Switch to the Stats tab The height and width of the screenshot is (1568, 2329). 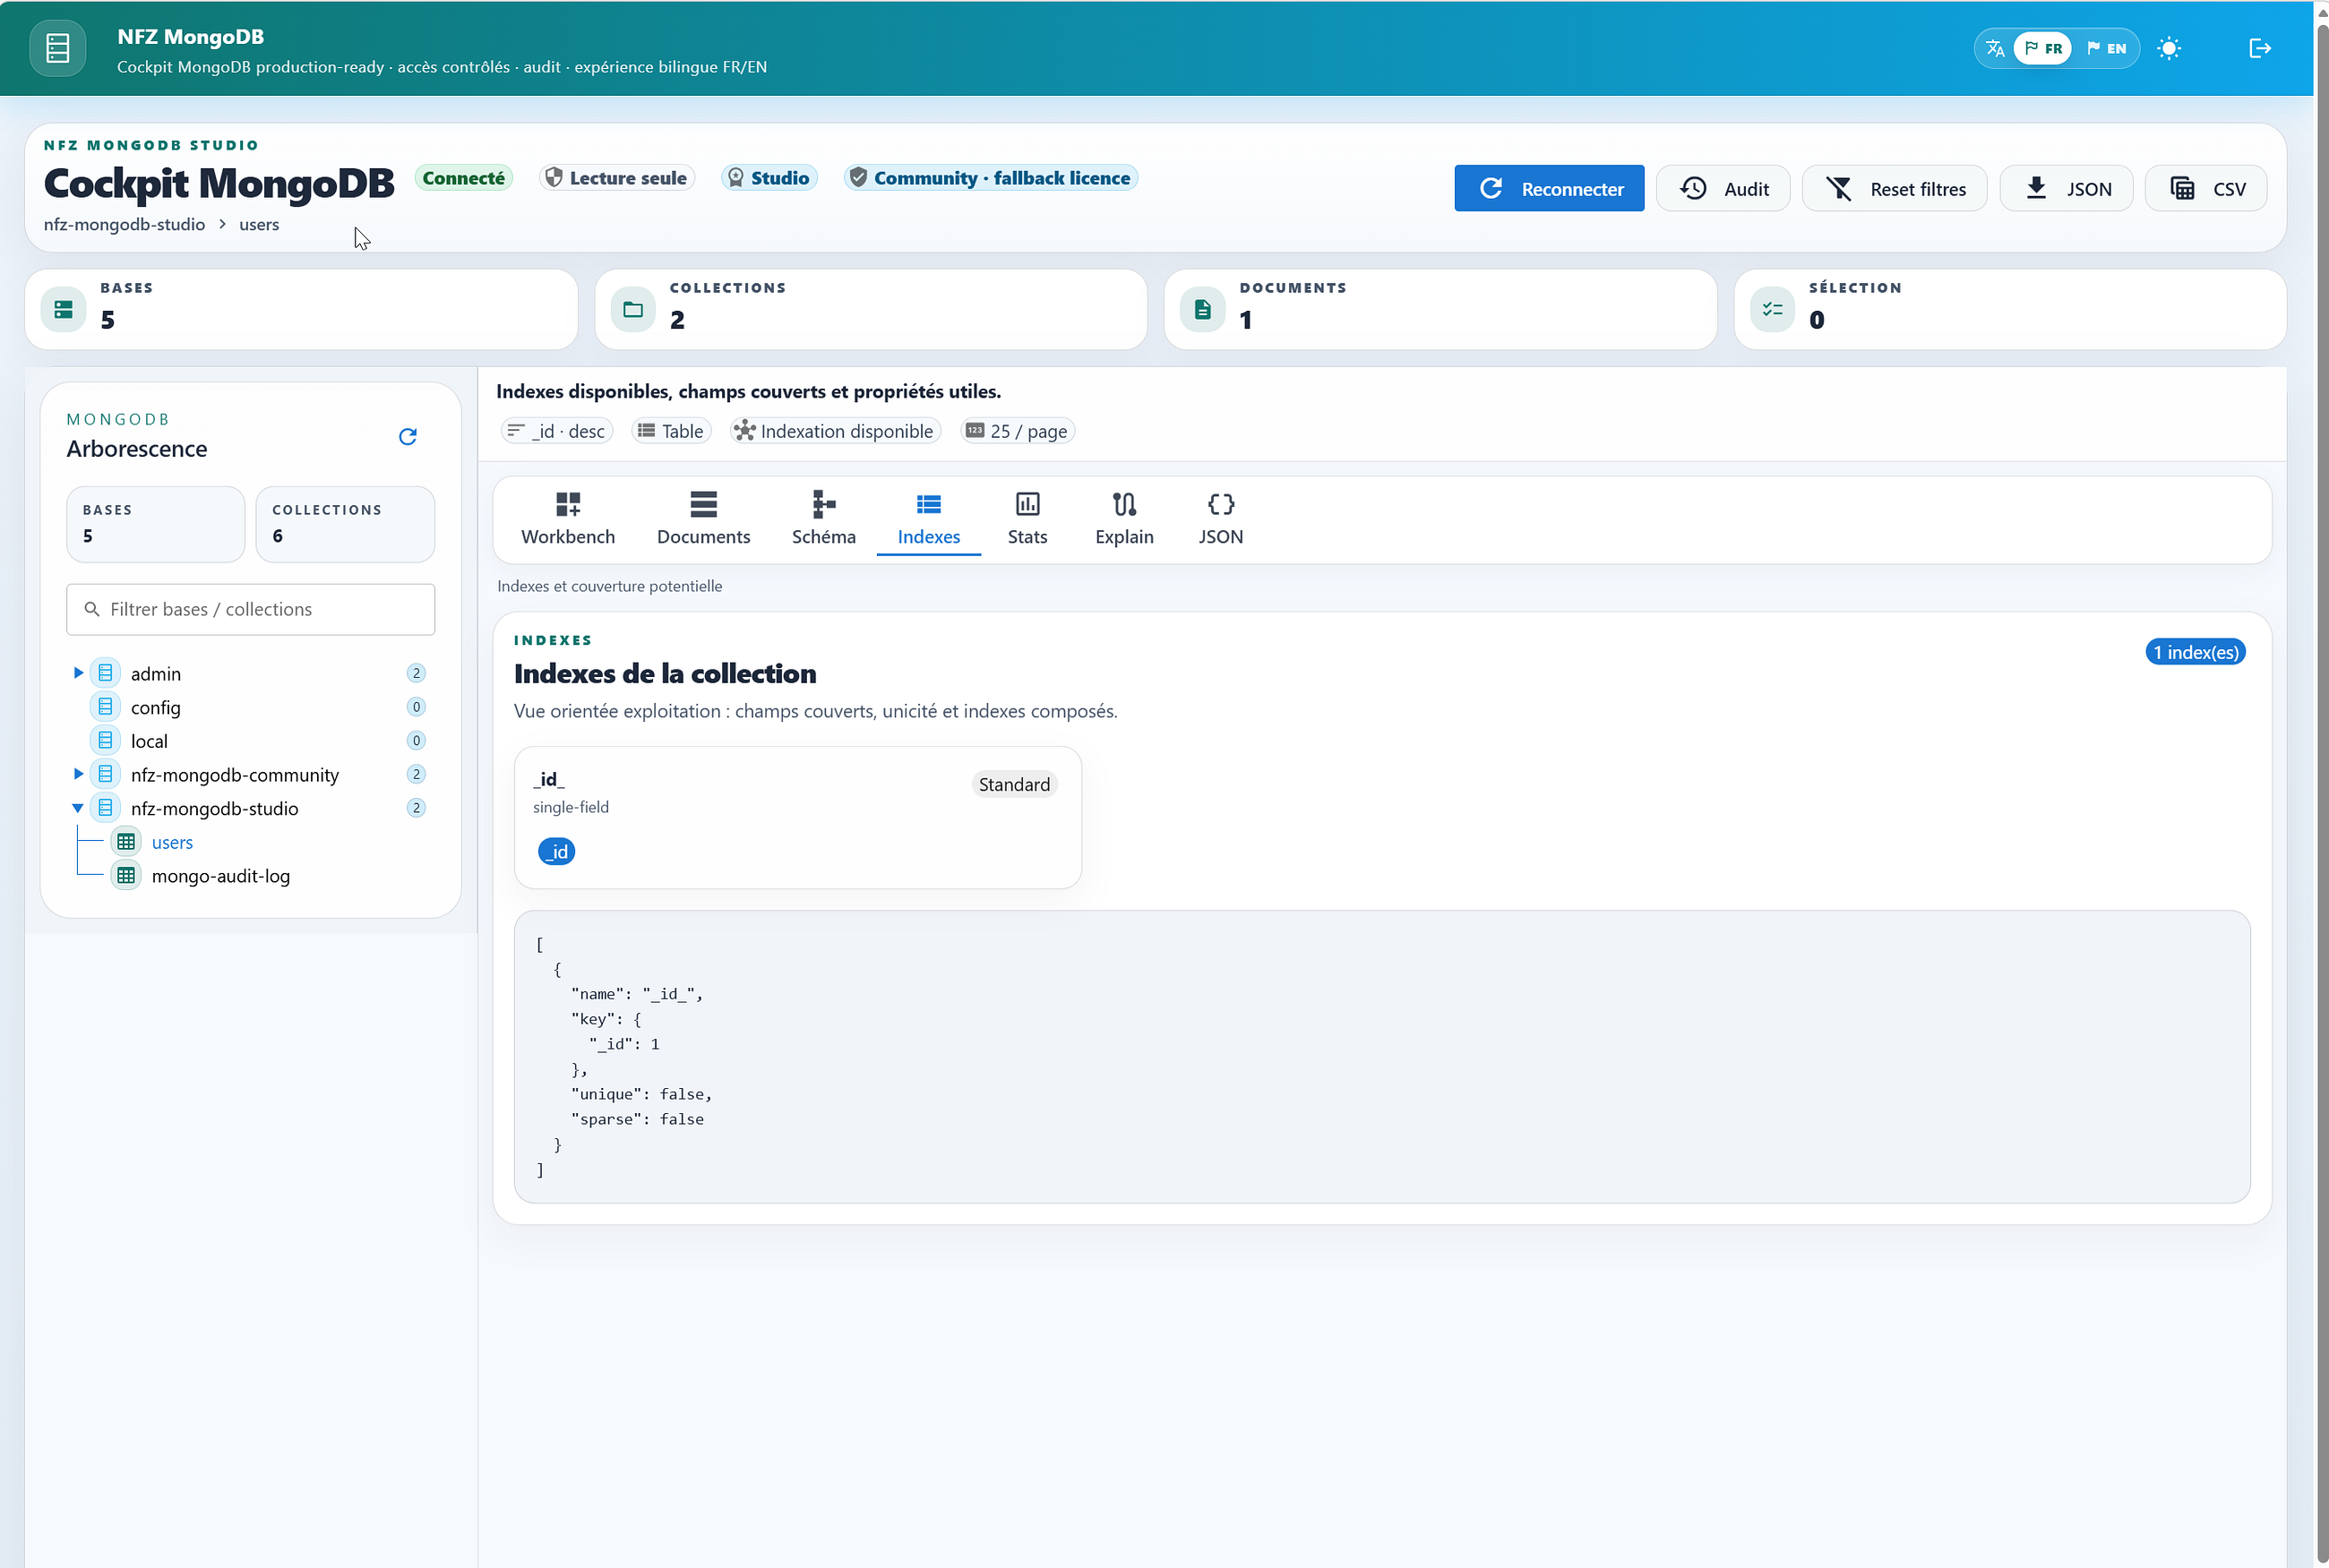pyautogui.click(x=1027, y=519)
